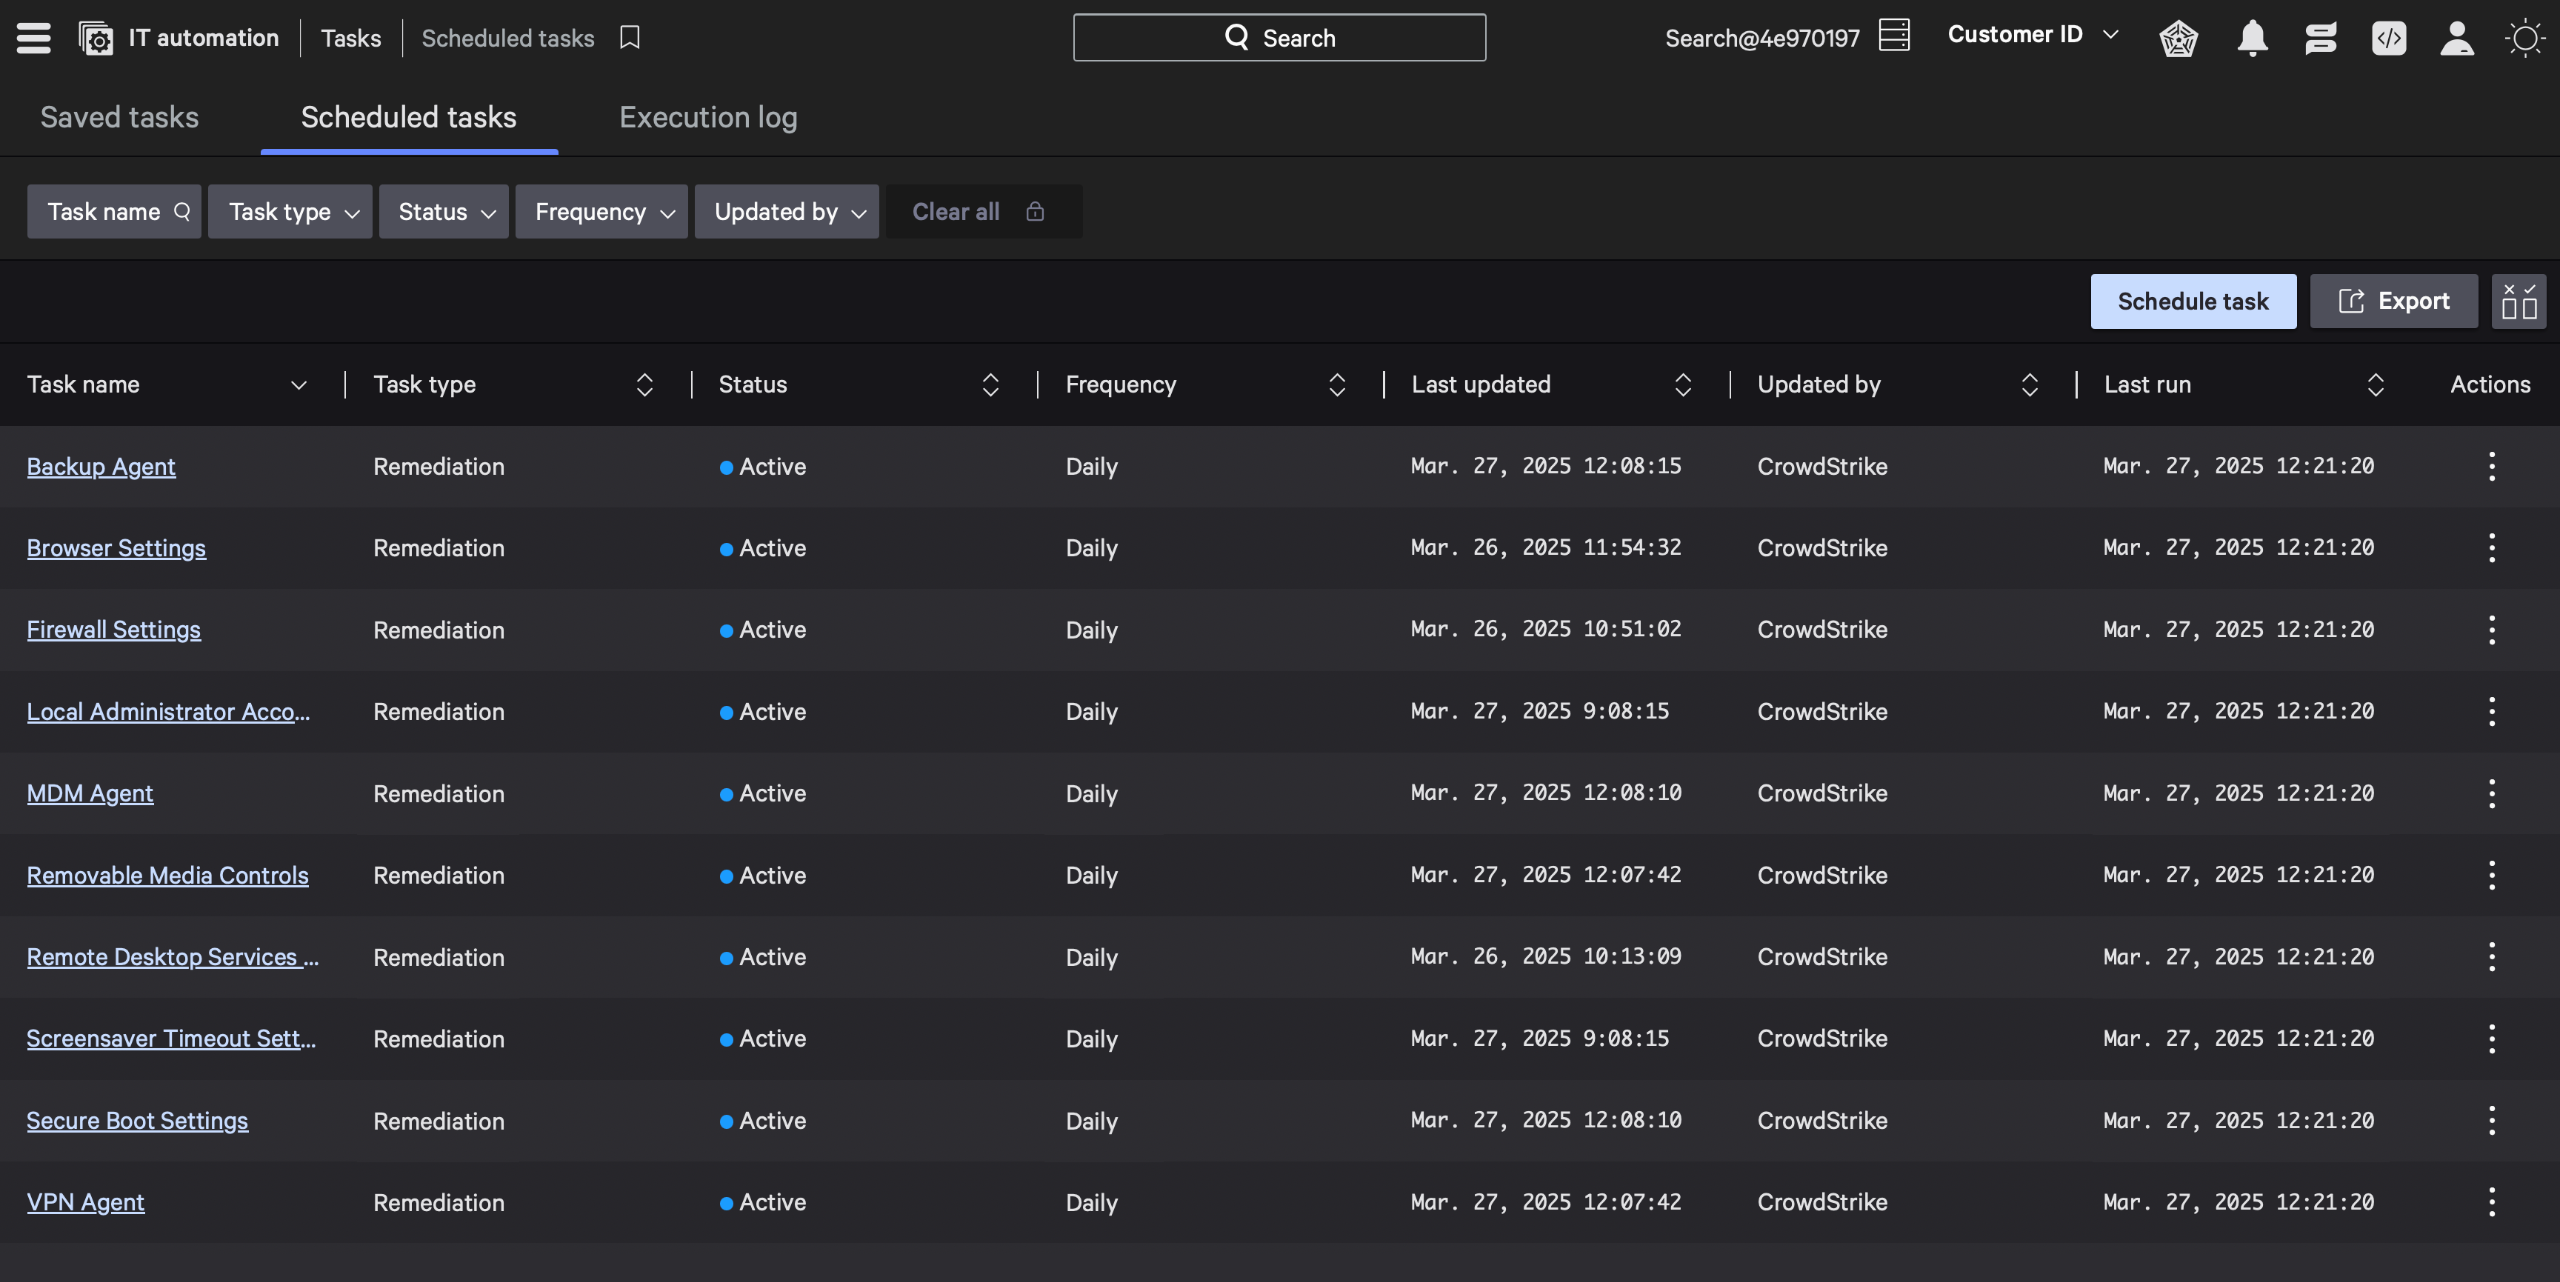Expand the Status filter dropdown

pyautogui.click(x=444, y=211)
